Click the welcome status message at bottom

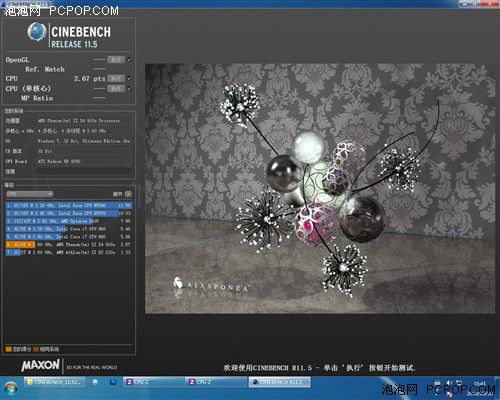[319, 368]
